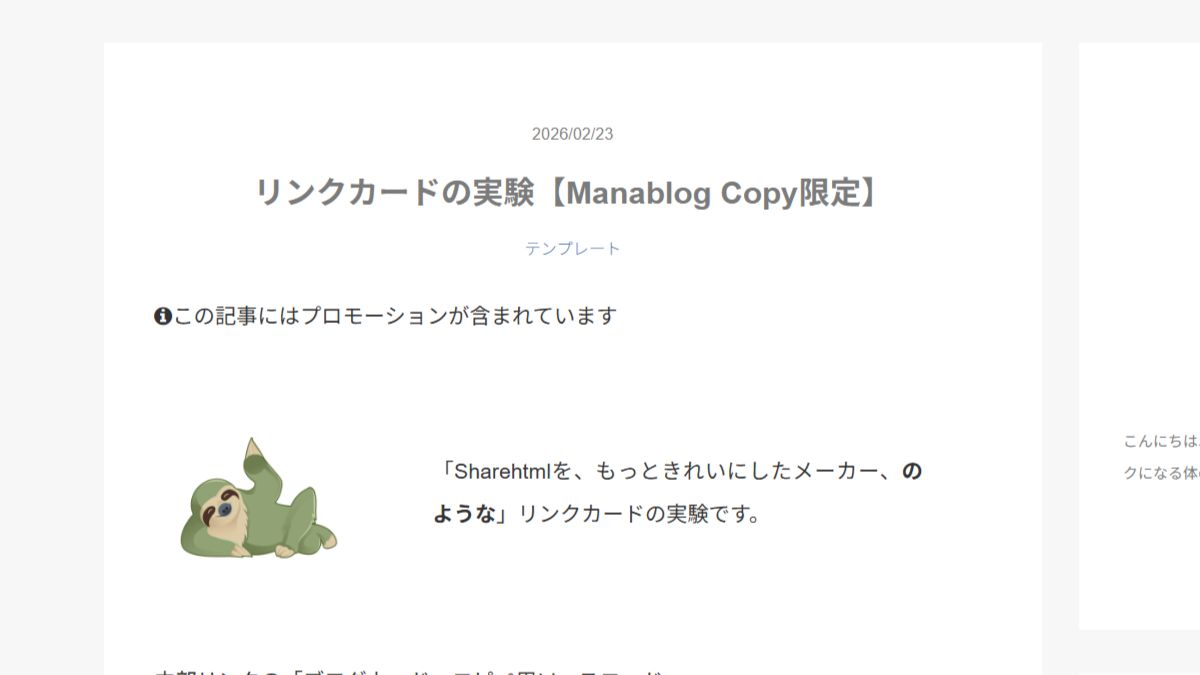Click the sloth illustration image
The width and height of the screenshot is (1200, 675).
[x=258, y=497]
